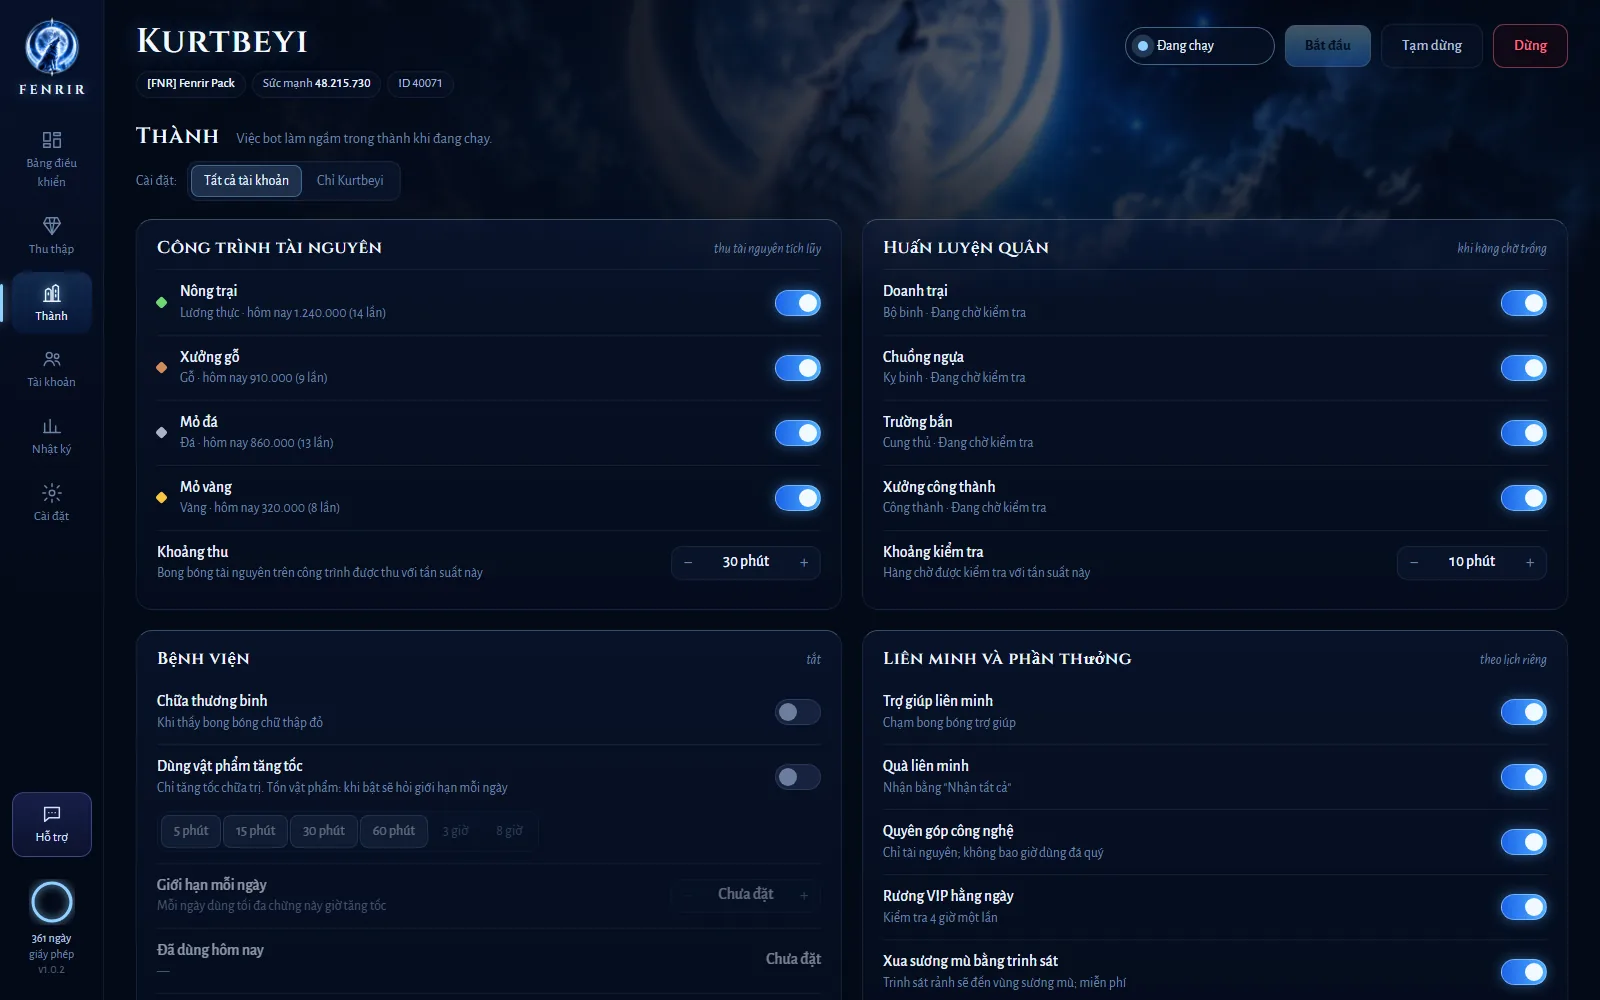Click the Nông trại green diamond marker
The image size is (1600, 1000).
tap(162, 302)
